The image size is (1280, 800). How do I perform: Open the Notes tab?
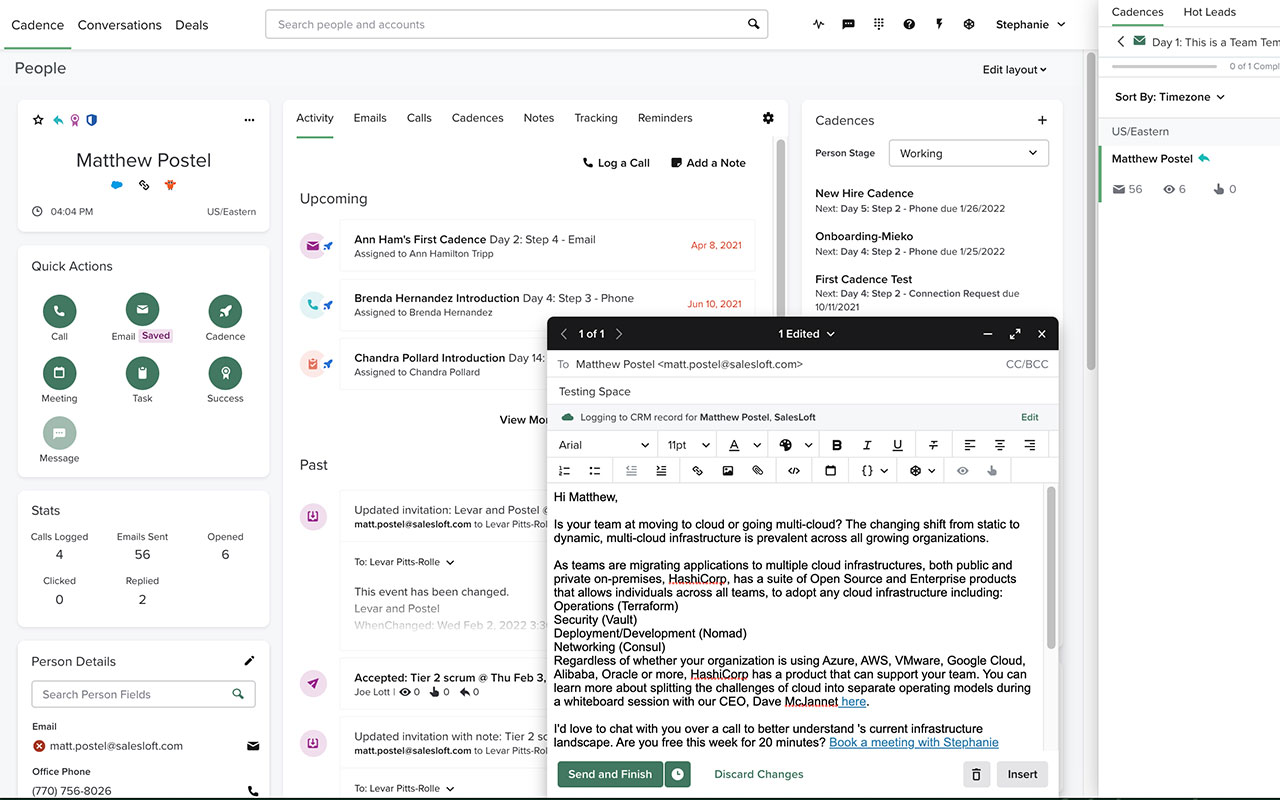(x=538, y=118)
